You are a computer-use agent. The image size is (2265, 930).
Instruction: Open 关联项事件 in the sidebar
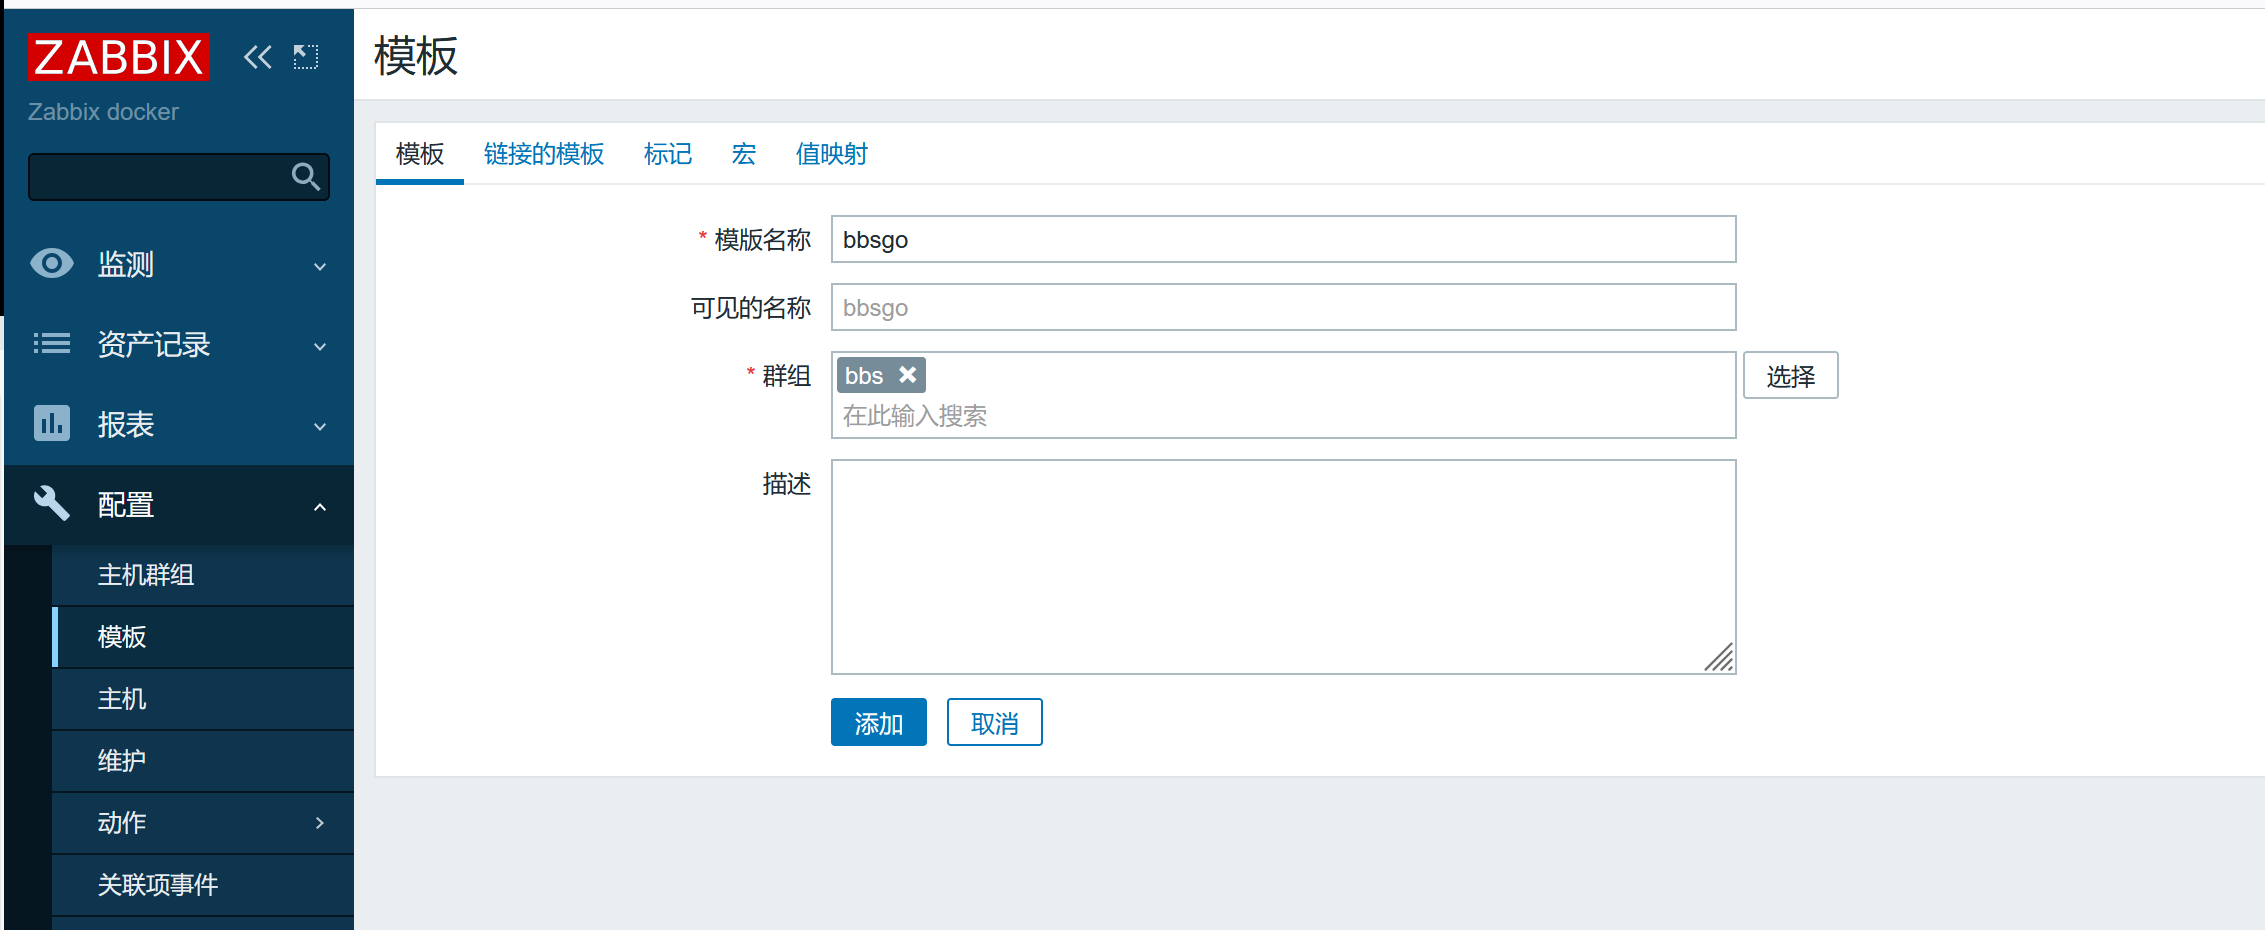[x=203, y=885]
